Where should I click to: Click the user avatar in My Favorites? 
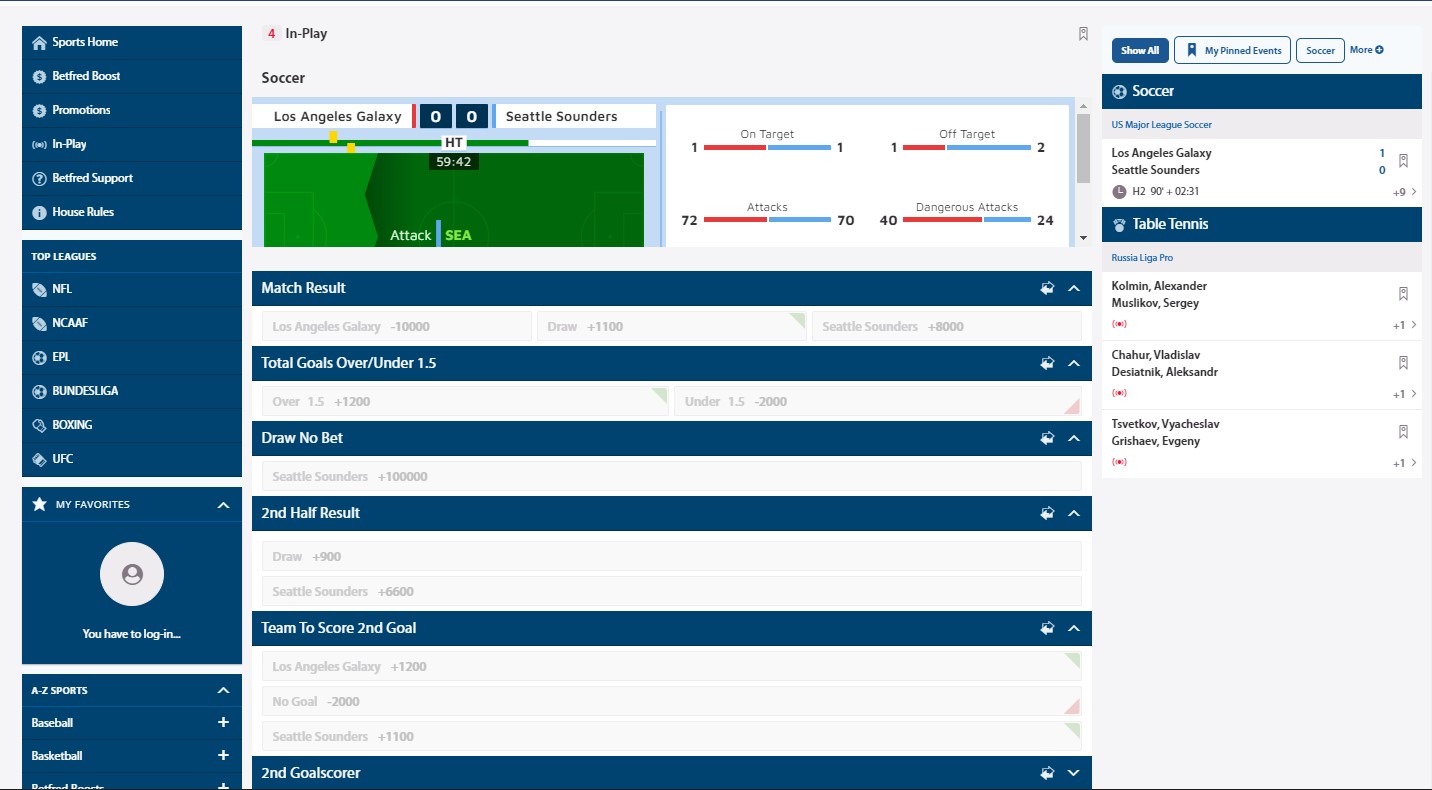pyautogui.click(x=132, y=574)
